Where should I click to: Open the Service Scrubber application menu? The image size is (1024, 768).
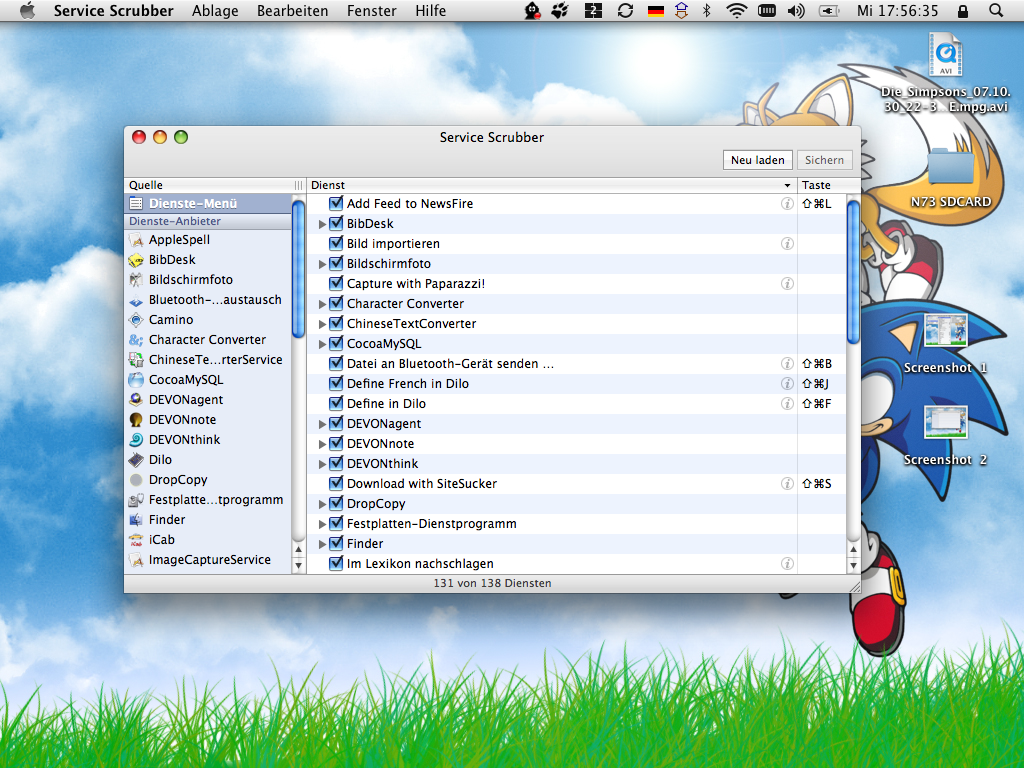pyautogui.click(x=114, y=10)
